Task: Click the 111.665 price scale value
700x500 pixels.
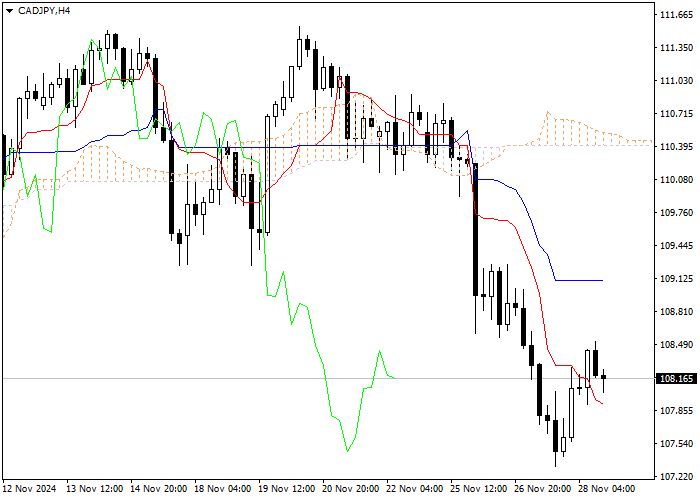Action: (x=676, y=15)
